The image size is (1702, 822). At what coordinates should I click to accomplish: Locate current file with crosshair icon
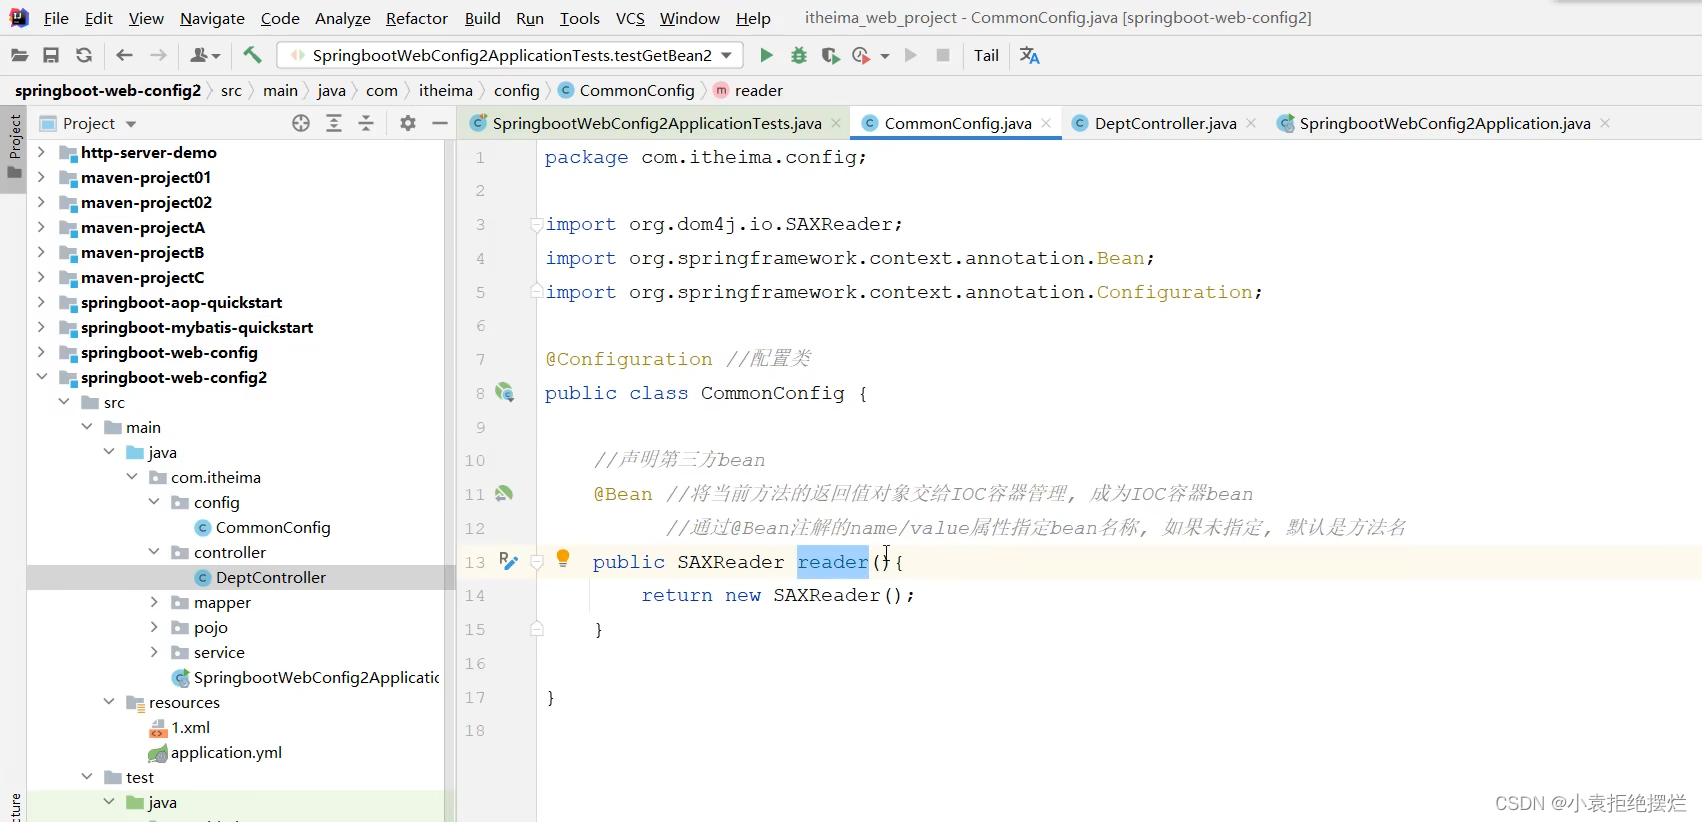301,123
